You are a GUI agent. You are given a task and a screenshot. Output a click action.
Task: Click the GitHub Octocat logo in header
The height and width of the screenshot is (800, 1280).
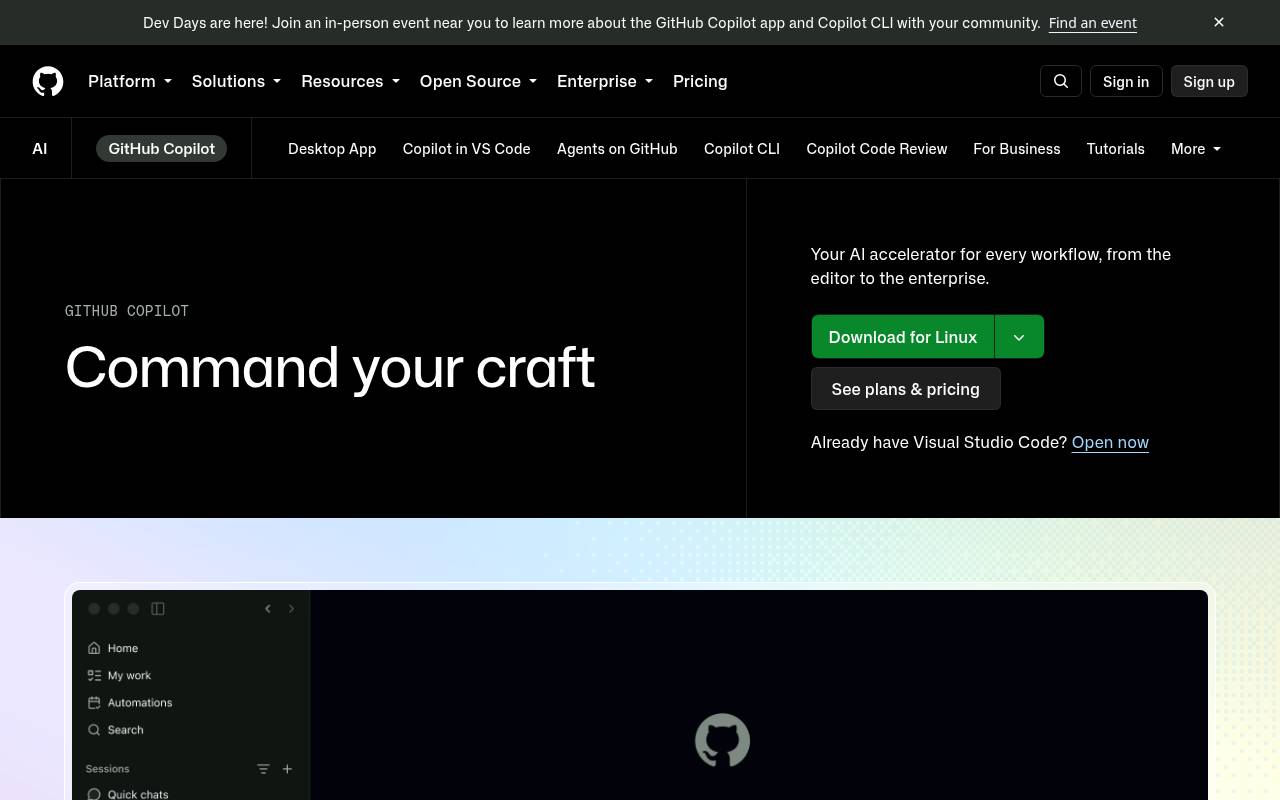coord(48,81)
